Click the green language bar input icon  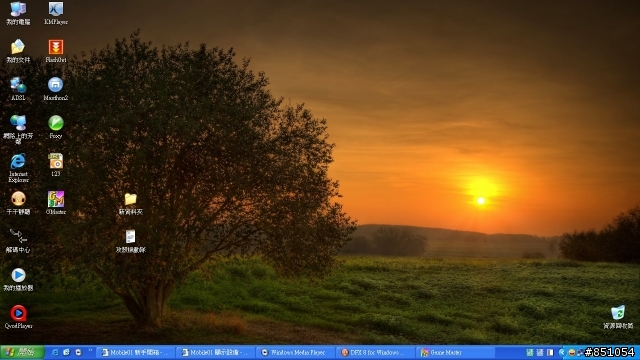click(x=530, y=352)
